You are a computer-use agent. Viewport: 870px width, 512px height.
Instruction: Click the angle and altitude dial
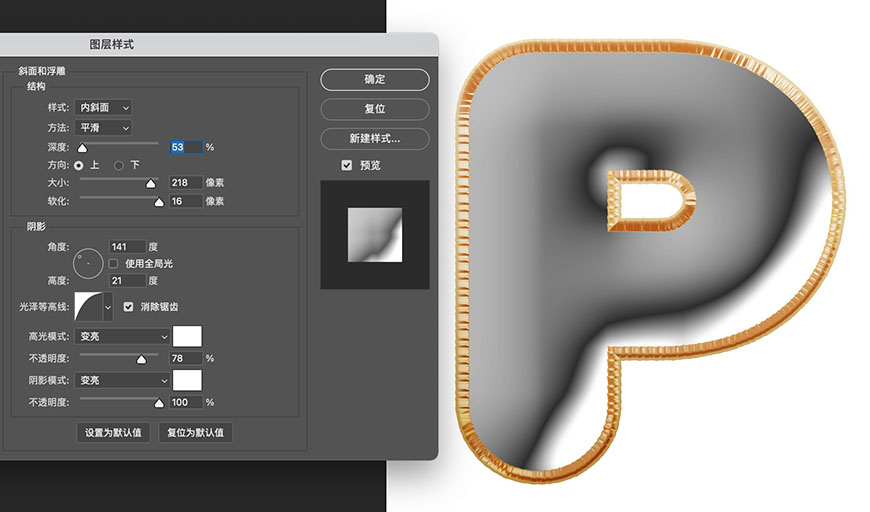tap(88, 263)
